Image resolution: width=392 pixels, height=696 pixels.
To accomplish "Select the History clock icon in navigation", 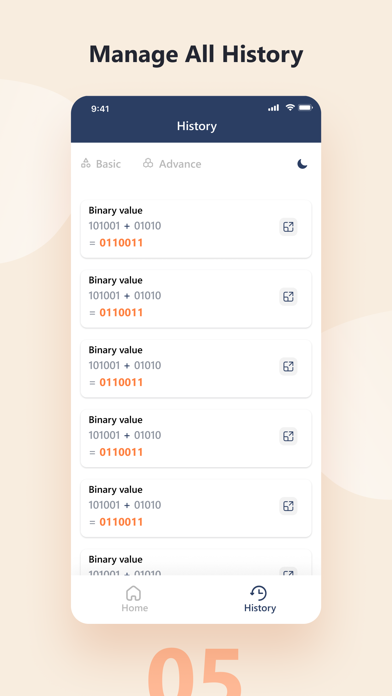I will 259,593.
